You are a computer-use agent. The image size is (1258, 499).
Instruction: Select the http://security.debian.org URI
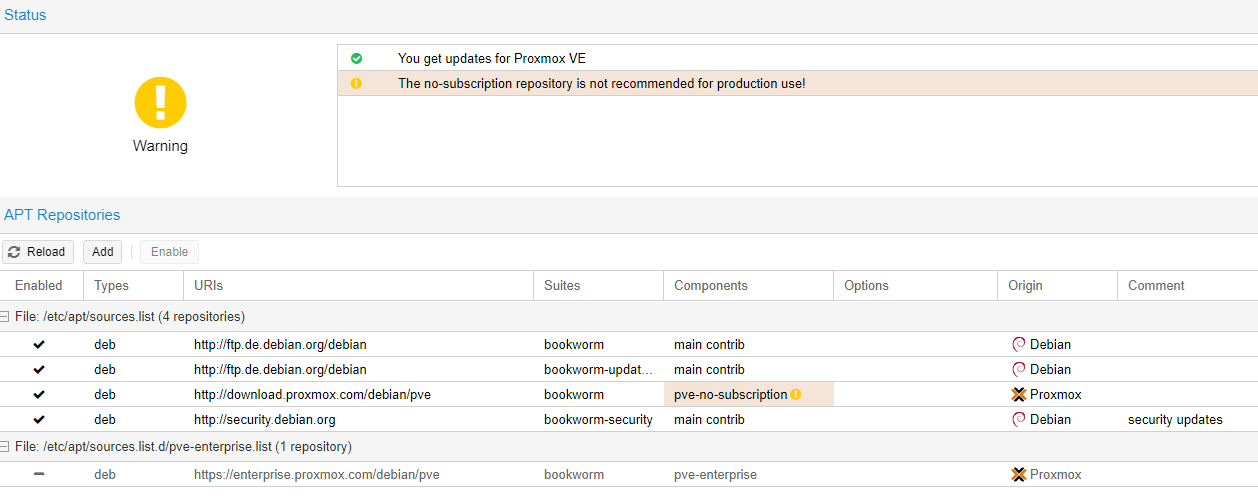pos(265,419)
